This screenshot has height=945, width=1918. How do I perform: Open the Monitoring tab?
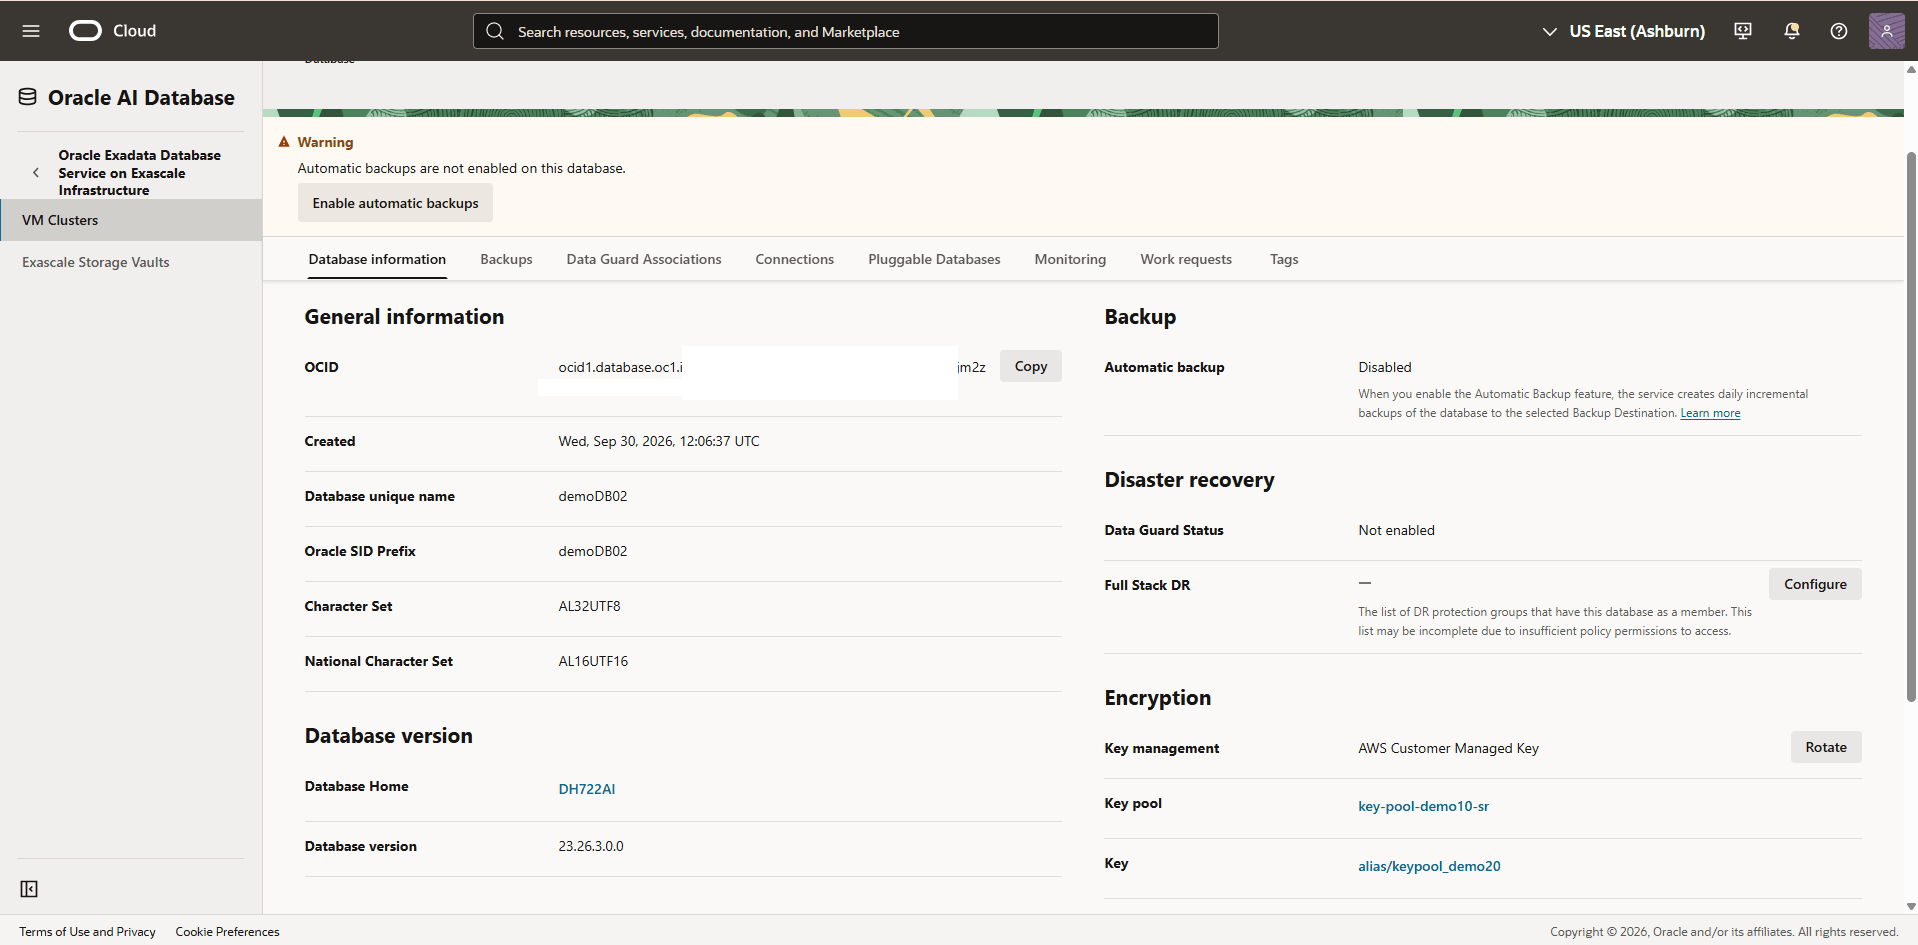pos(1070,259)
